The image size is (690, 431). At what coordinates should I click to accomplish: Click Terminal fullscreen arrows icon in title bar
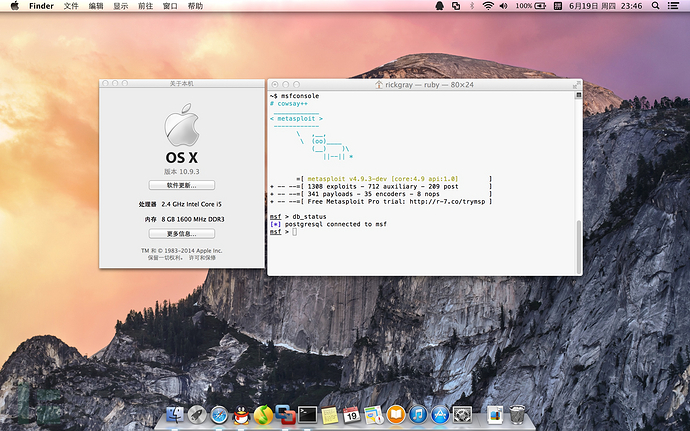576,85
